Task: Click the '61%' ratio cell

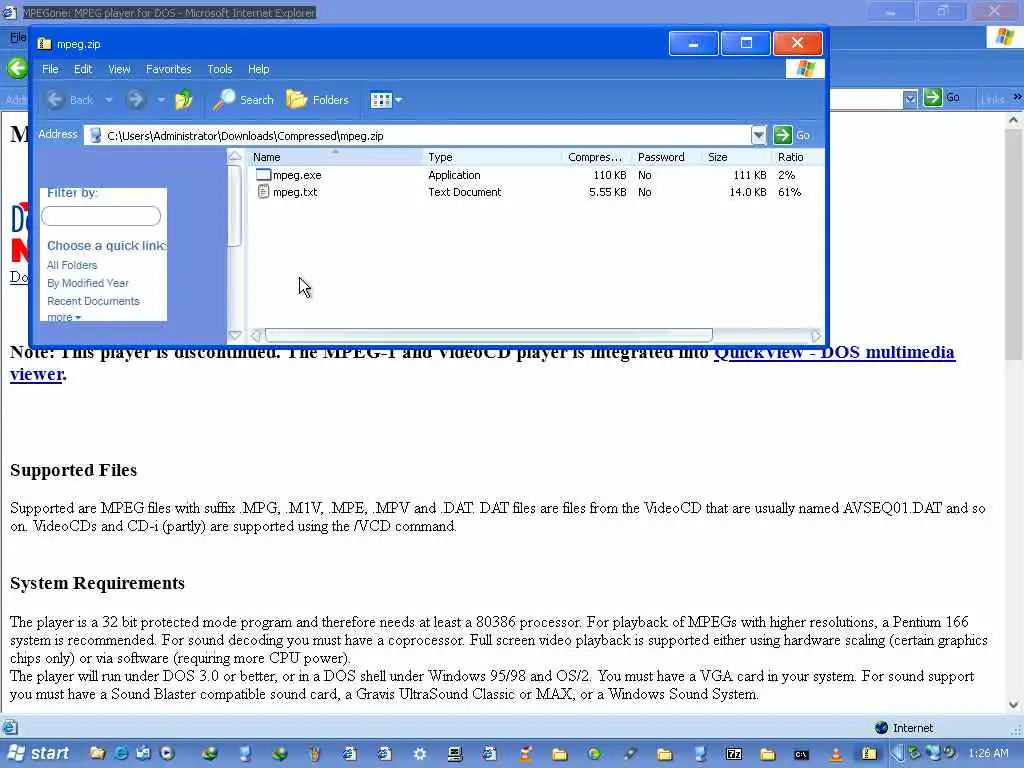Action: click(789, 192)
